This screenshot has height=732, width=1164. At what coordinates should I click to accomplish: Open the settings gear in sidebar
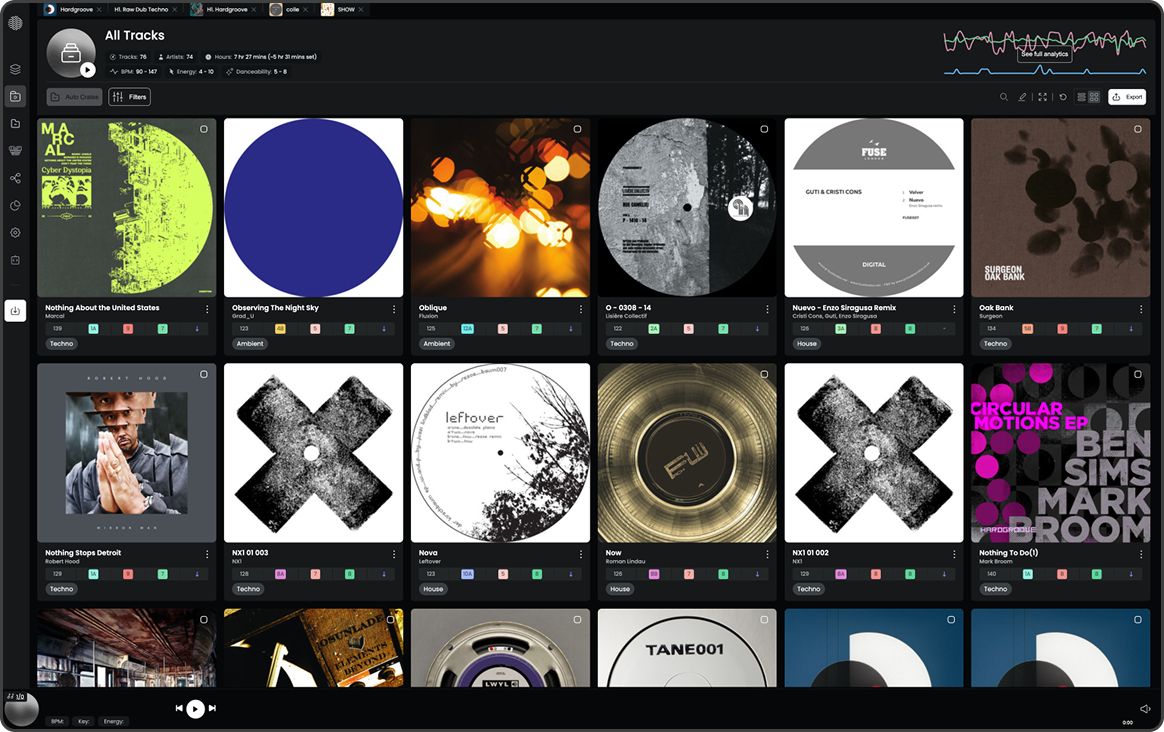click(x=15, y=232)
